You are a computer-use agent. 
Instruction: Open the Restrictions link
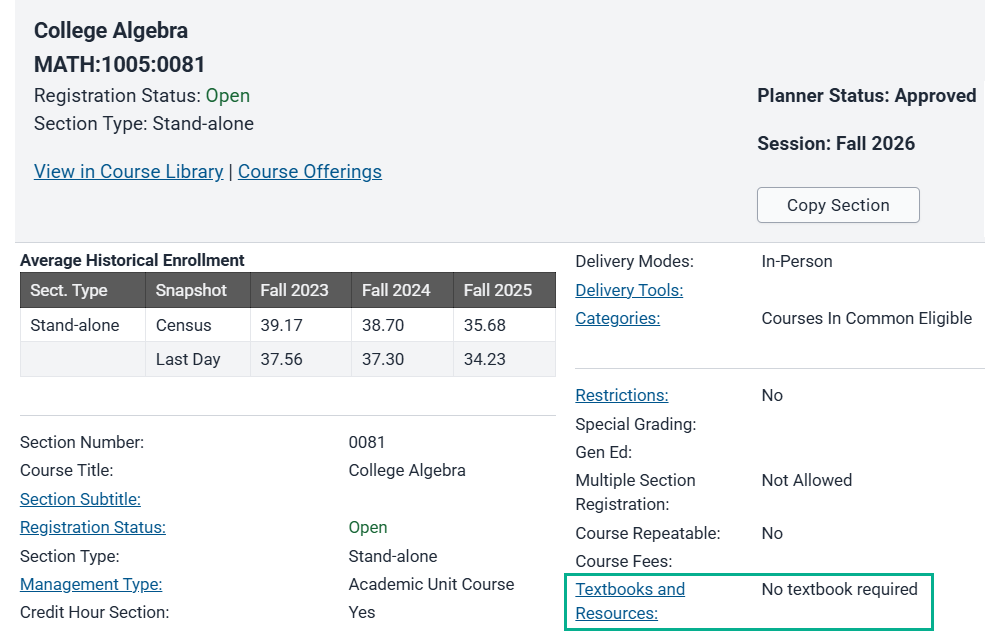click(x=622, y=395)
